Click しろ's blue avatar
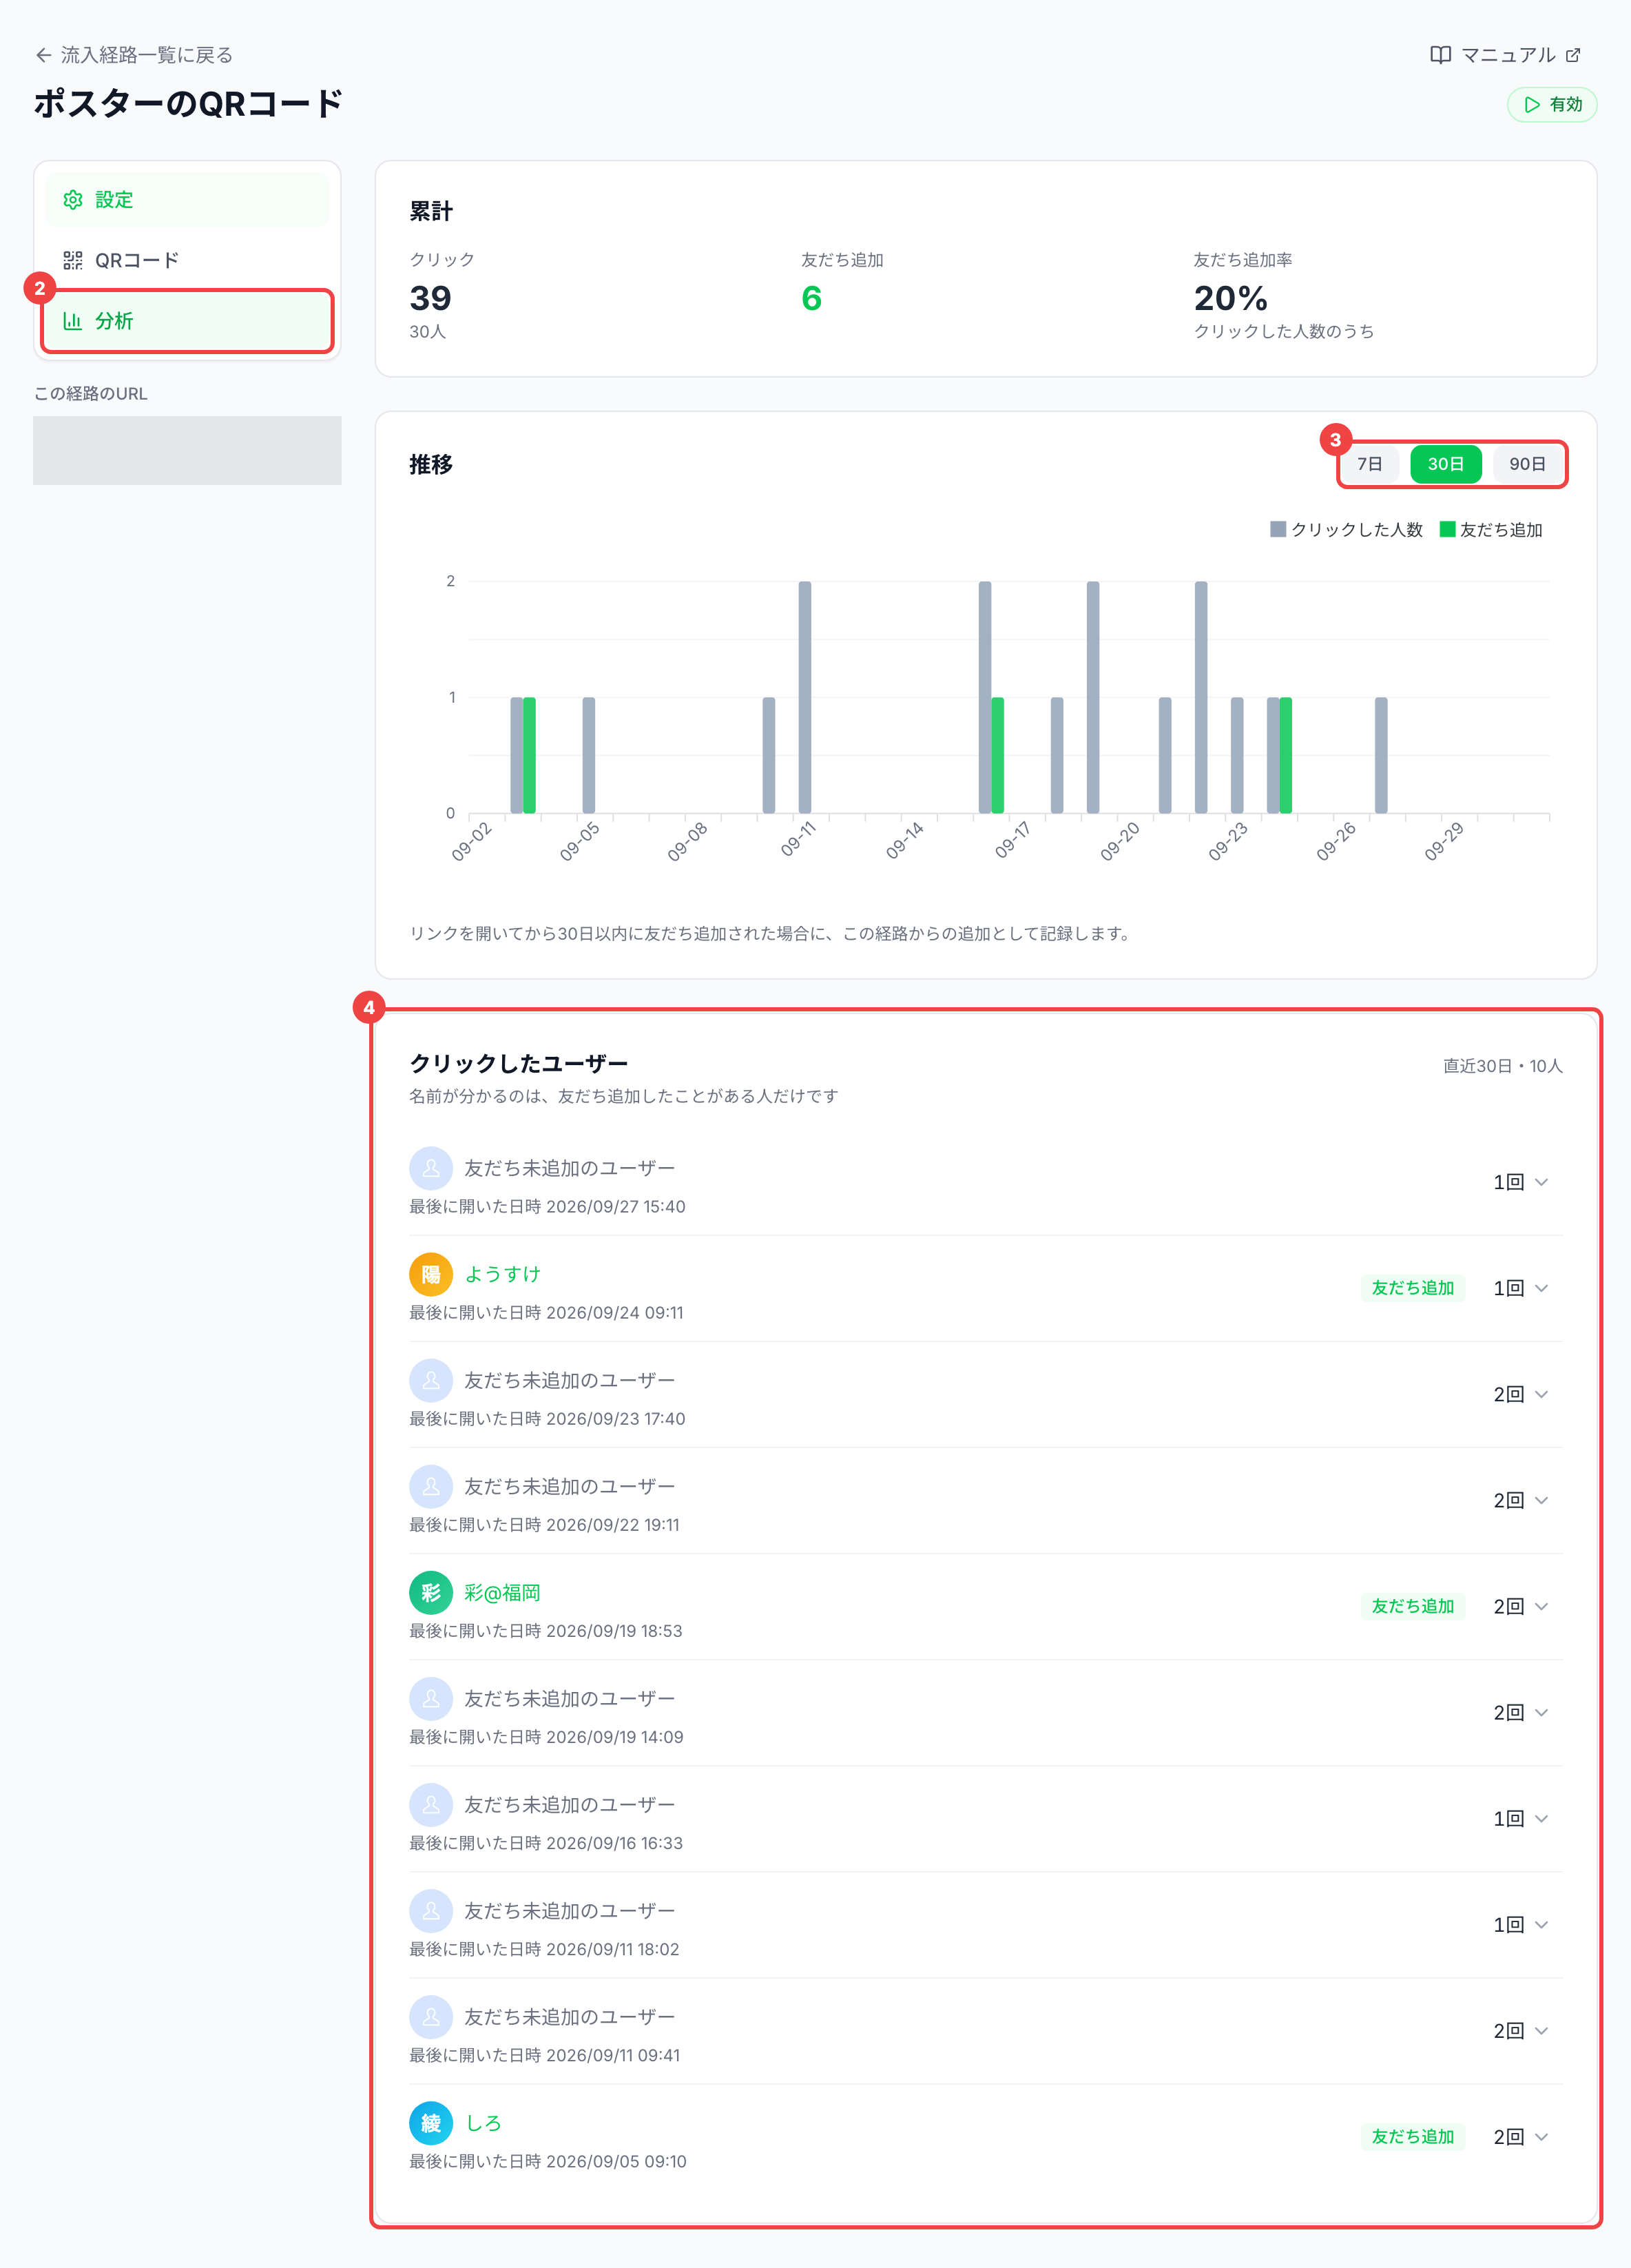Viewport: 1631px width, 2268px height. point(431,2122)
